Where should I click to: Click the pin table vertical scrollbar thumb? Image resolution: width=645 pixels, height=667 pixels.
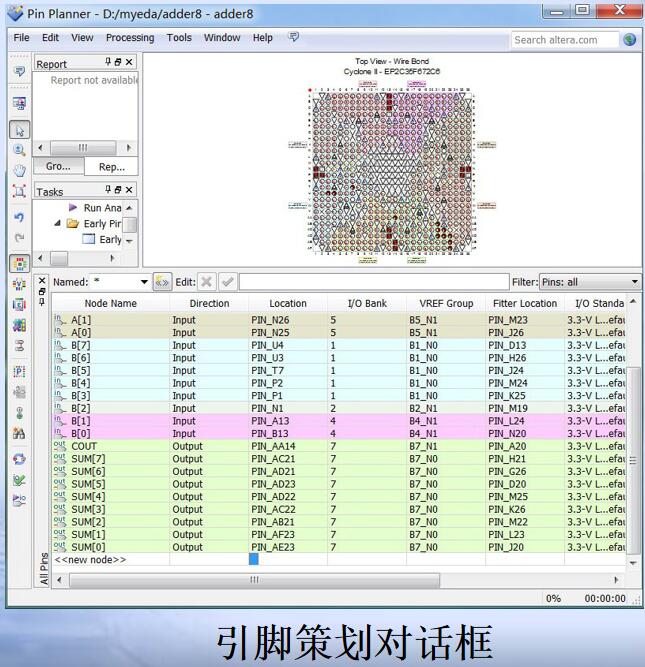[x=633, y=461]
